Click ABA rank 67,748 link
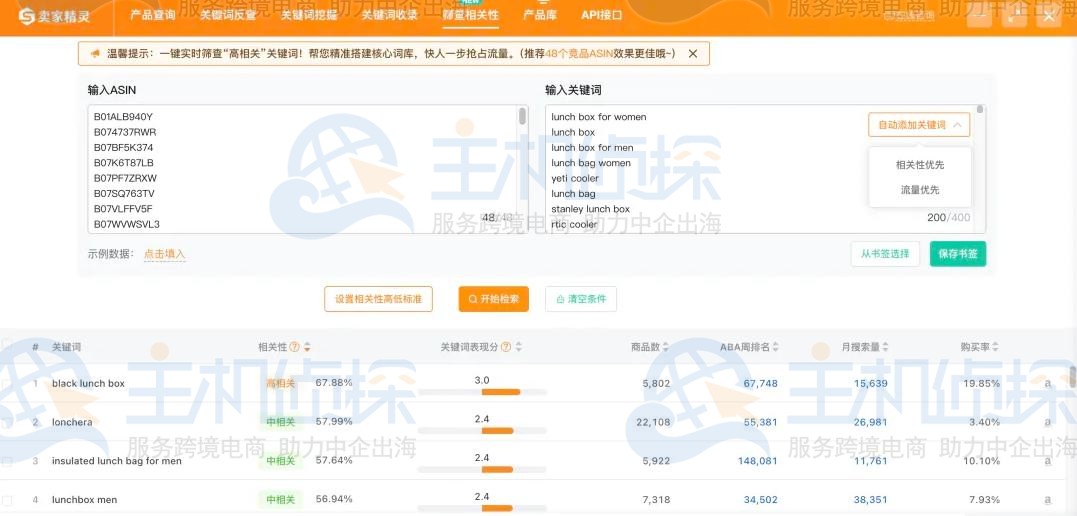The height and width of the screenshot is (516, 1077). [x=760, y=383]
